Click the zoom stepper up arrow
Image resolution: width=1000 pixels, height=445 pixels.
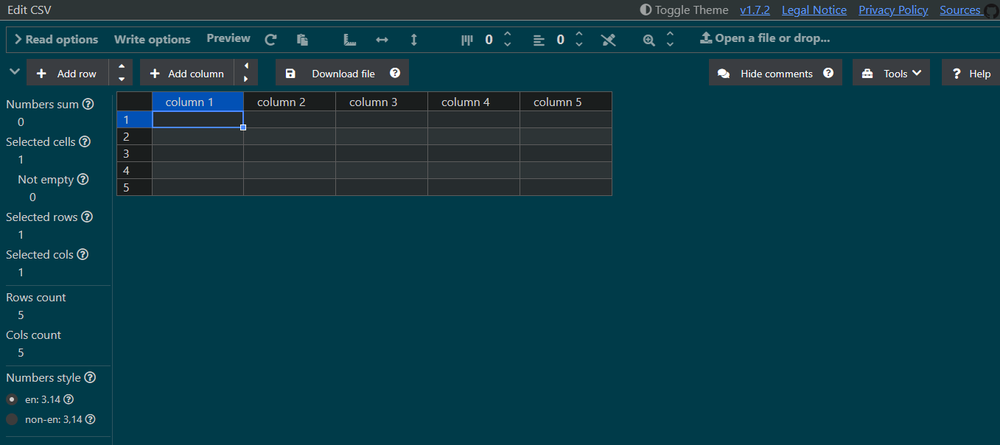tap(670, 34)
